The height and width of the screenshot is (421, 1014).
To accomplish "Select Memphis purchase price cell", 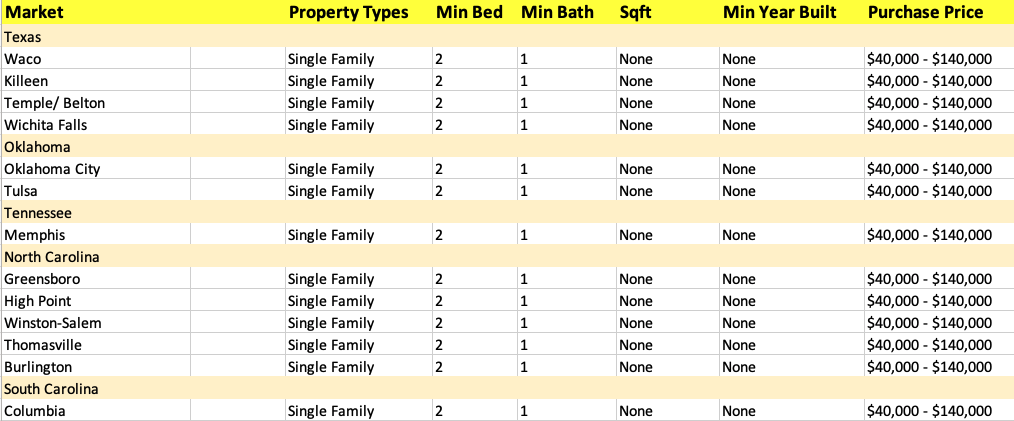I will (939, 235).
